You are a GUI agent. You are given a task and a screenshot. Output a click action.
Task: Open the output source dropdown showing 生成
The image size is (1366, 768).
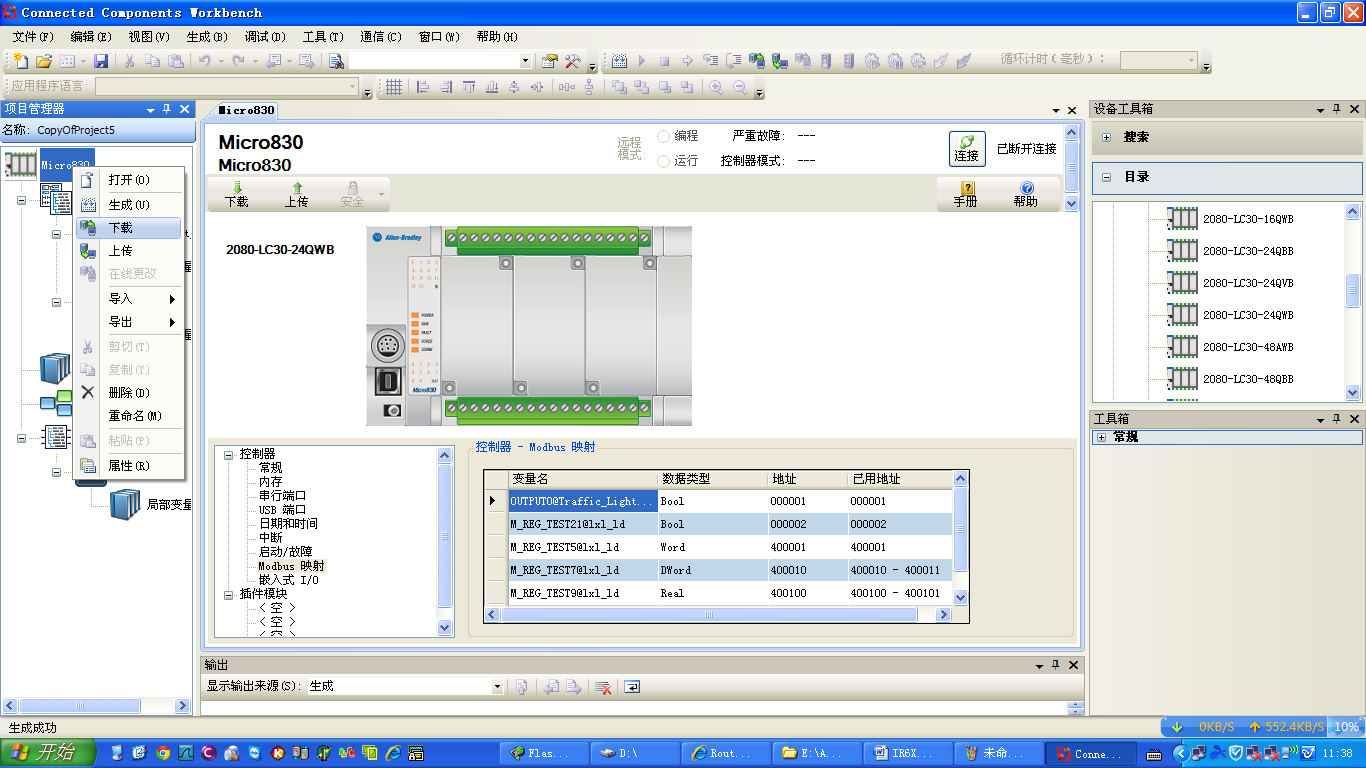(x=497, y=687)
